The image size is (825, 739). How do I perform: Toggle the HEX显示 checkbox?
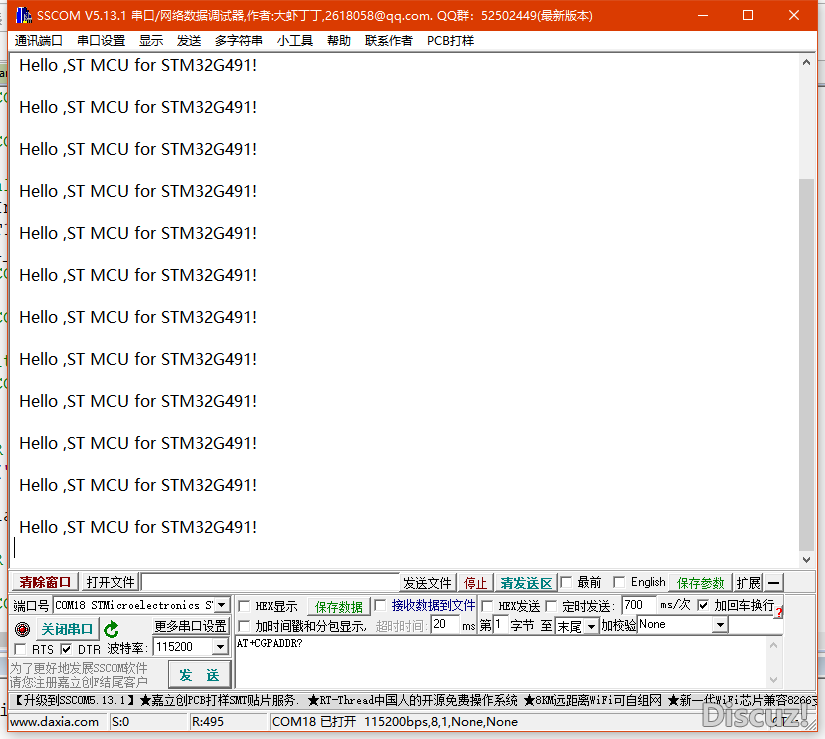[244, 606]
